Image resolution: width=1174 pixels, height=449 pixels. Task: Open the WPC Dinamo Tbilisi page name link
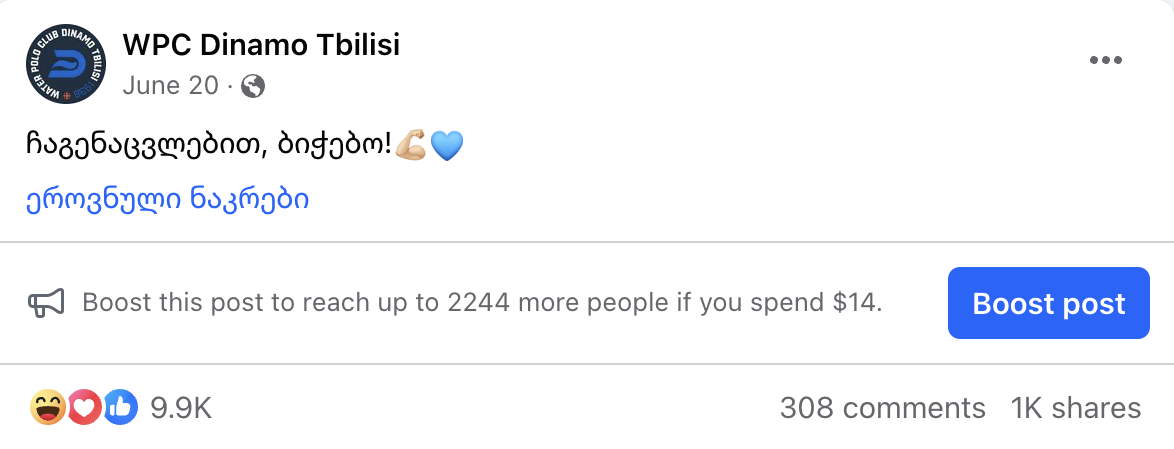(x=261, y=46)
